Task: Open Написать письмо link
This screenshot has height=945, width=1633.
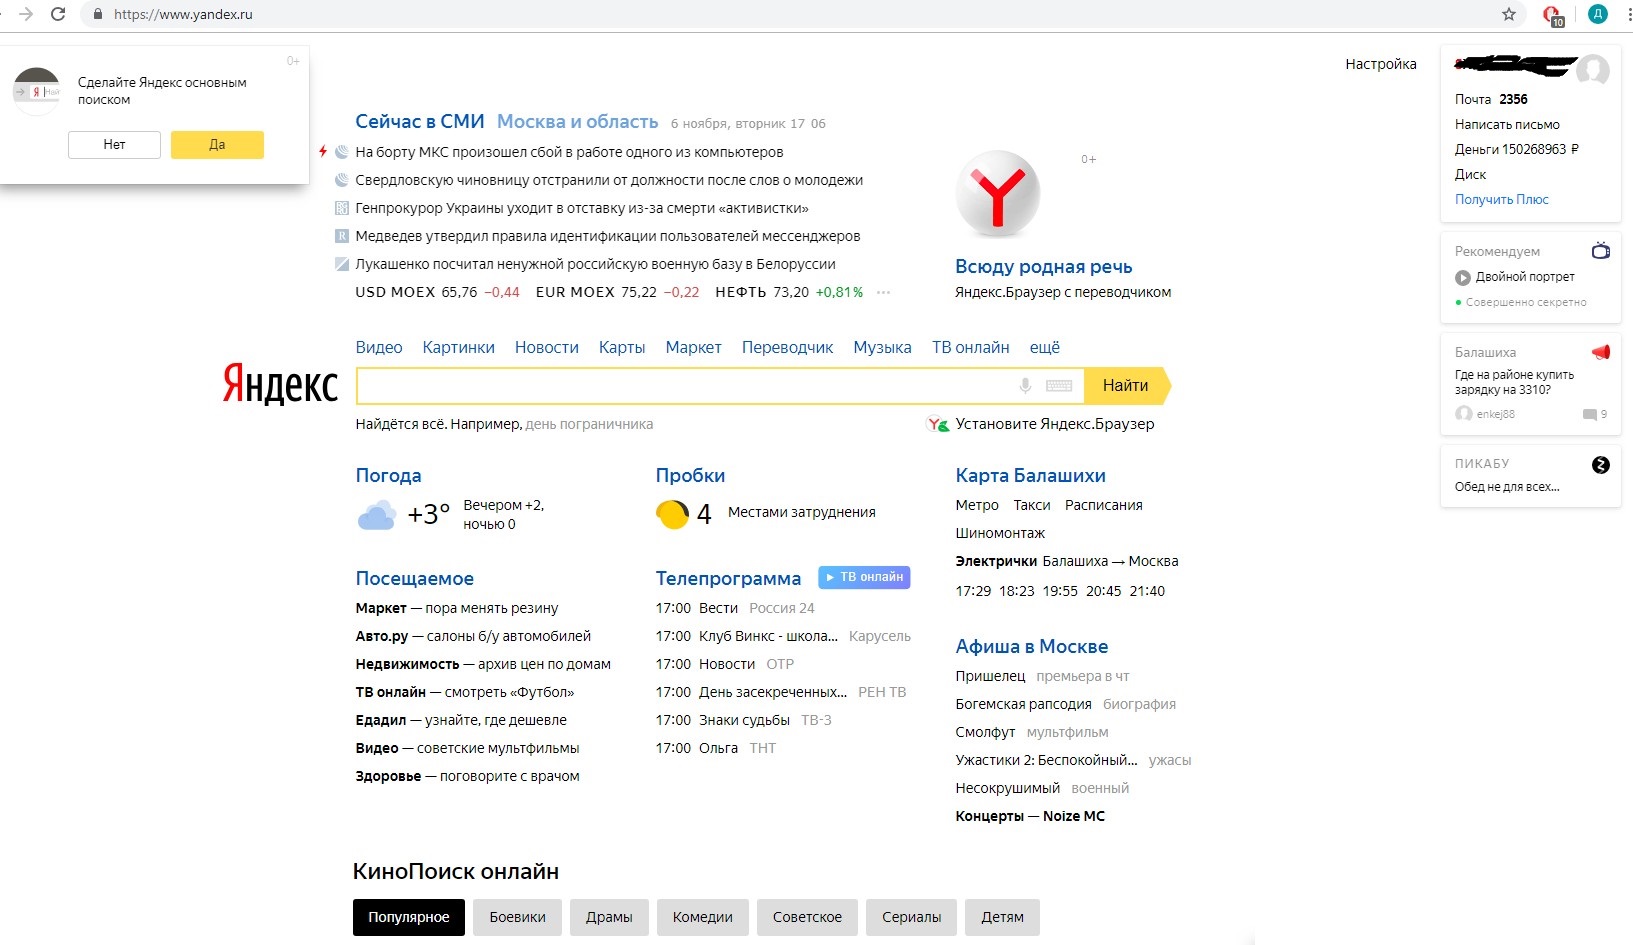Action: pyautogui.click(x=1507, y=124)
